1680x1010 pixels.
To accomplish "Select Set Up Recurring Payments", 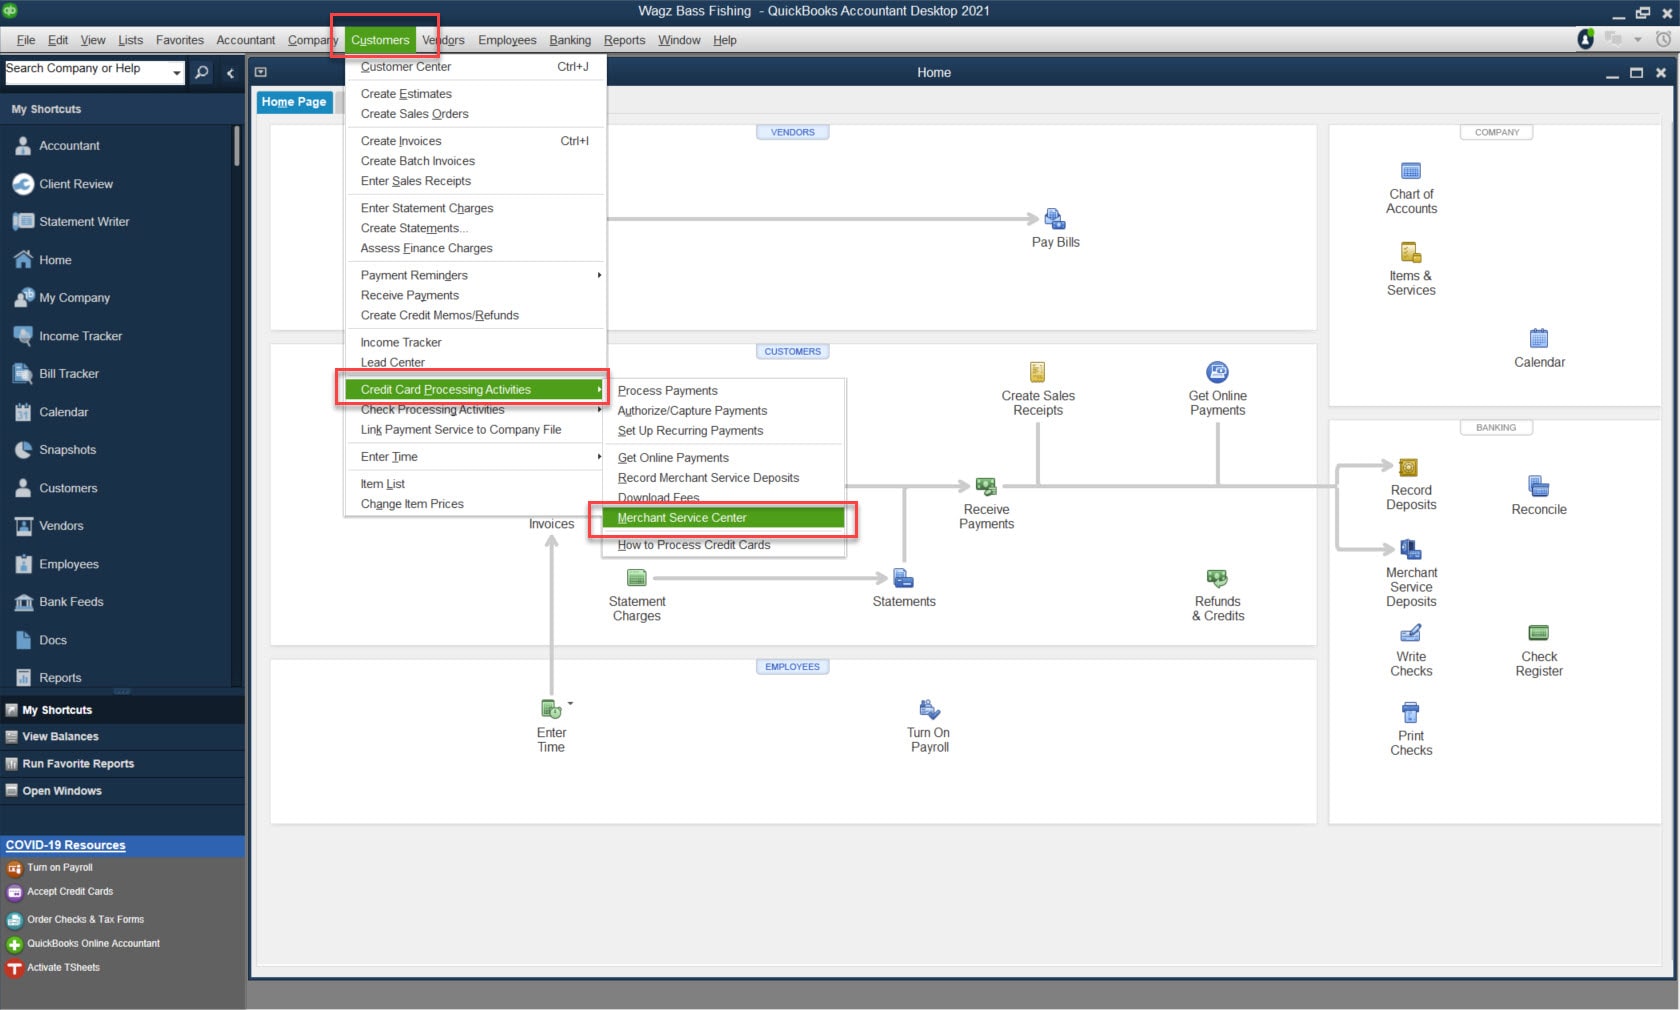I will tap(724, 431).
